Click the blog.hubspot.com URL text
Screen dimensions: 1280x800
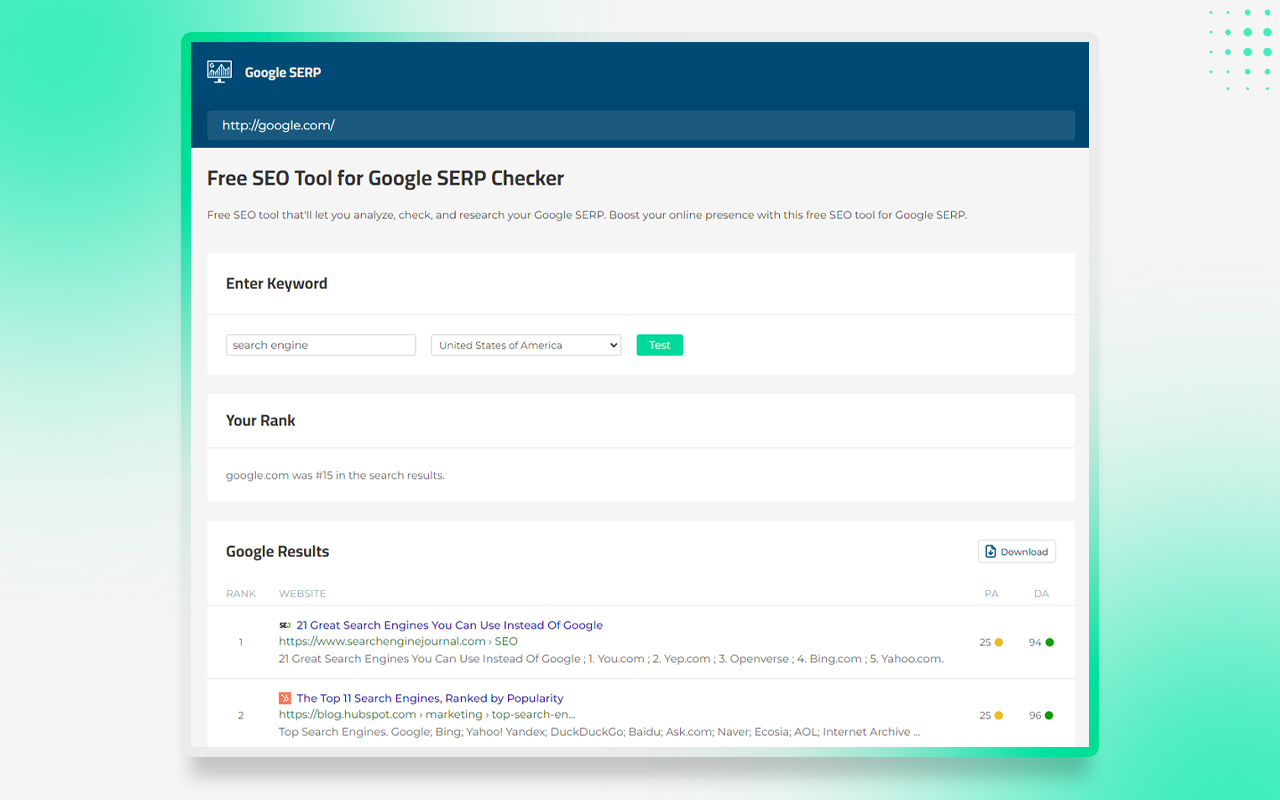(x=427, y=714)
